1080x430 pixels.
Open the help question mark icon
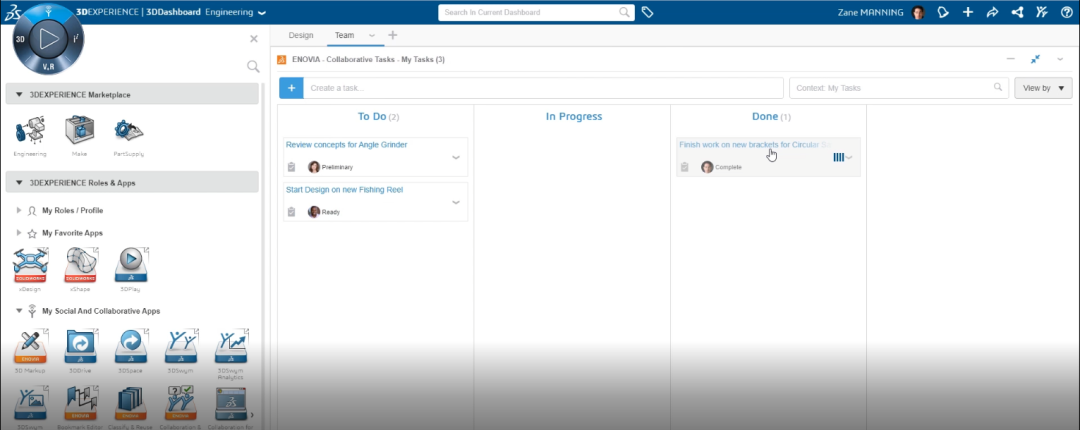pyautogui.click(x=1066, y=12)
